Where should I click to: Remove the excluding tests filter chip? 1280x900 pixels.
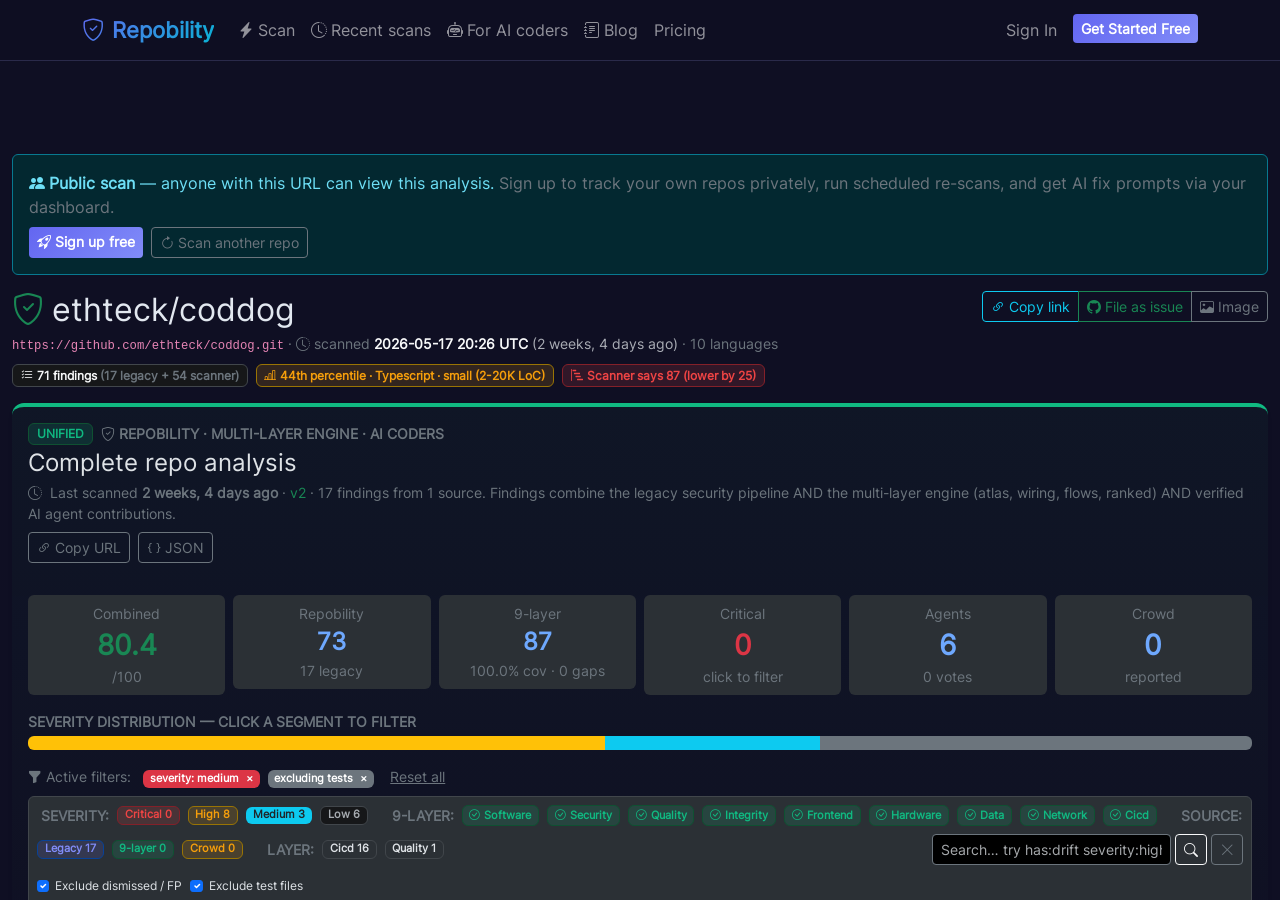point(363,779)
